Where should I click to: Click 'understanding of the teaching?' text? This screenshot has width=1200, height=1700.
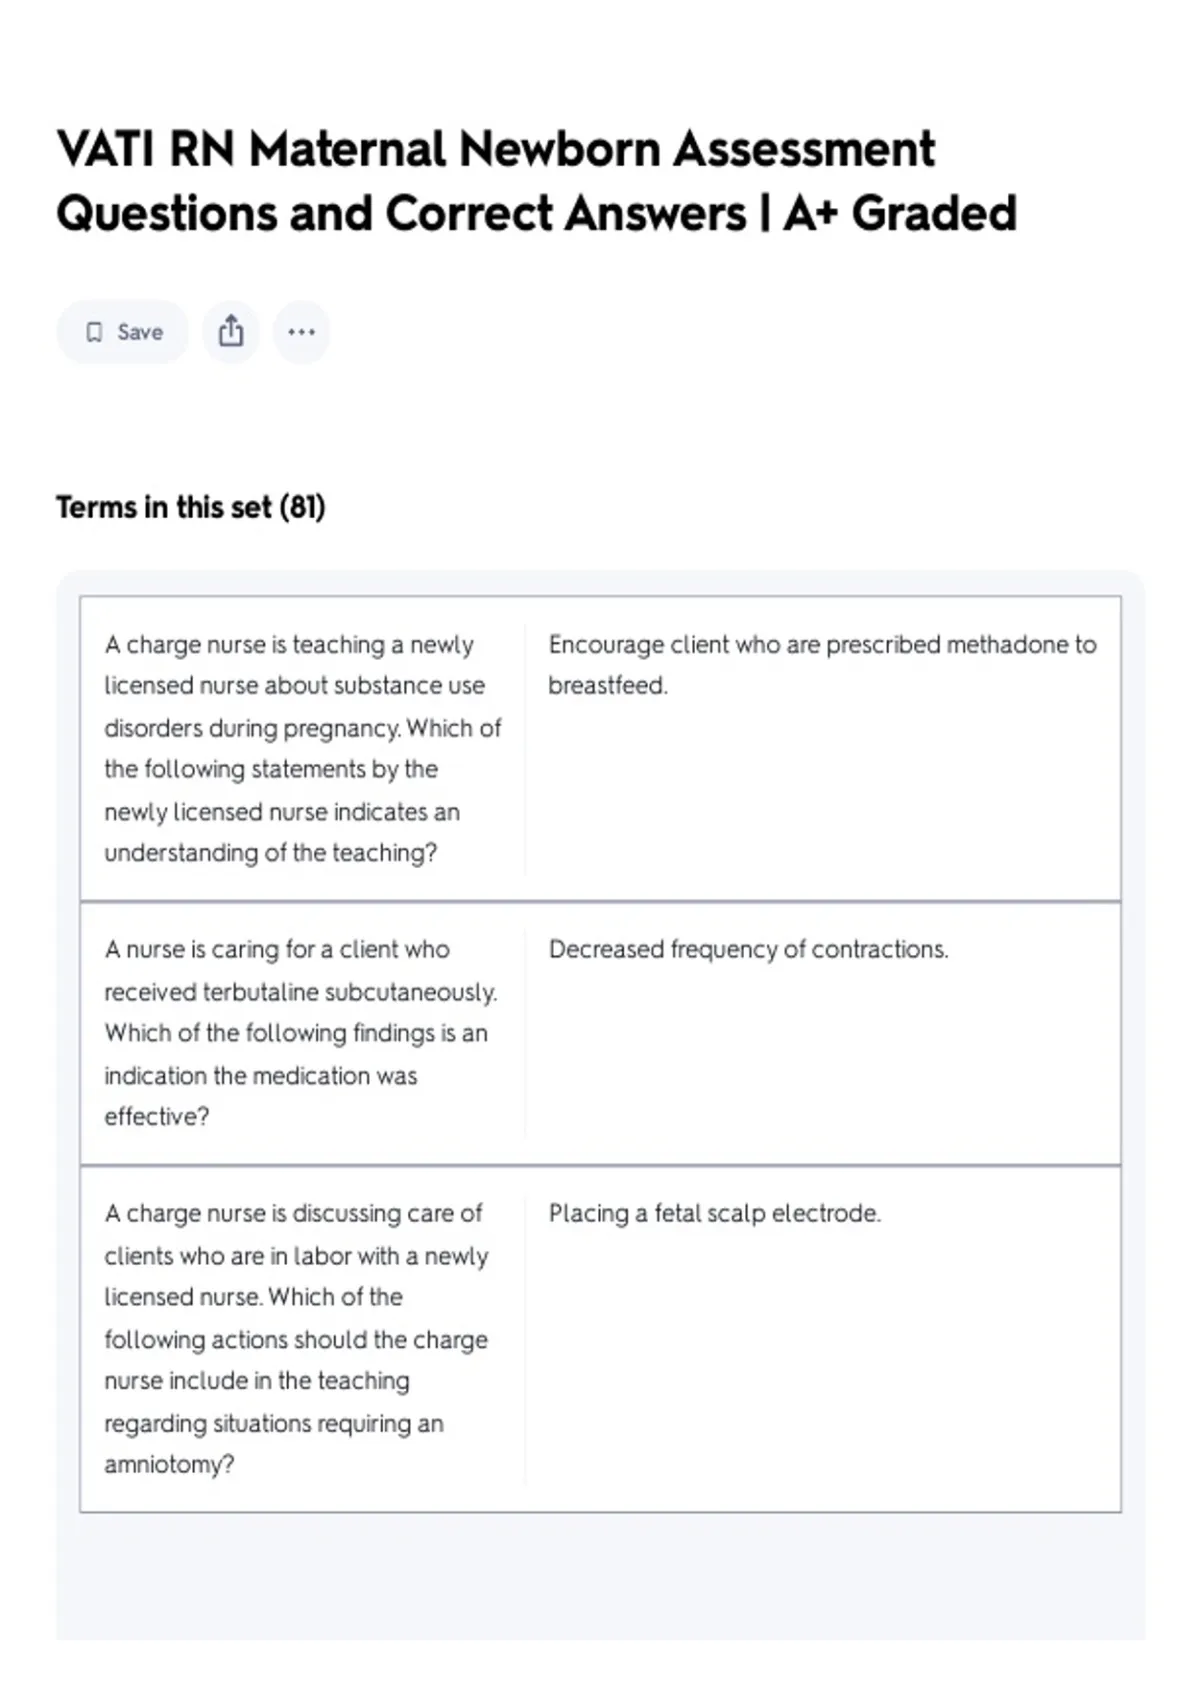point(271,853)
